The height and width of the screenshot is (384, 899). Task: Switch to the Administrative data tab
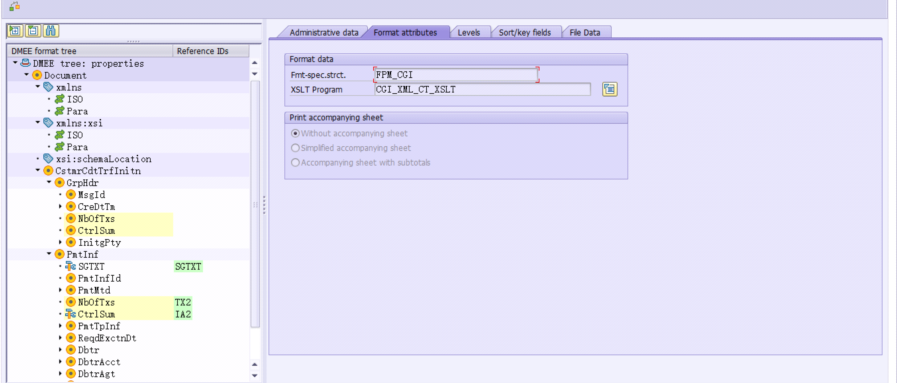point(323,33)
